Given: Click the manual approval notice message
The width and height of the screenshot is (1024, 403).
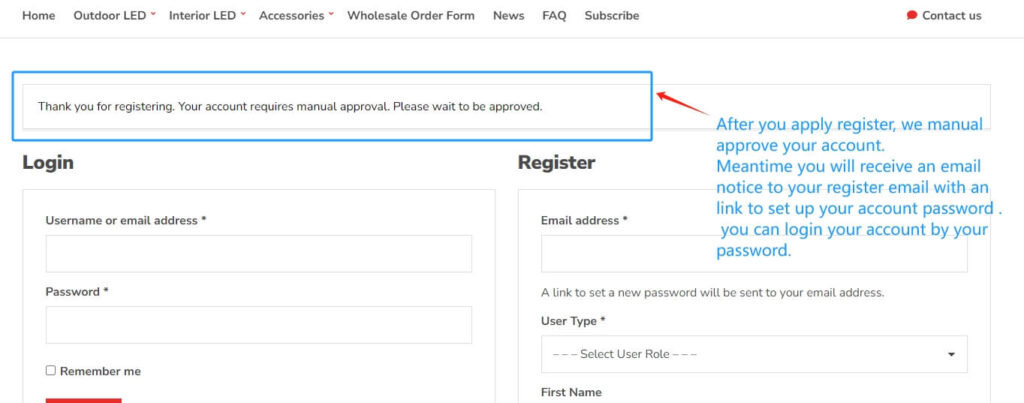Looking at the screenshot, I should click(290, 106).
